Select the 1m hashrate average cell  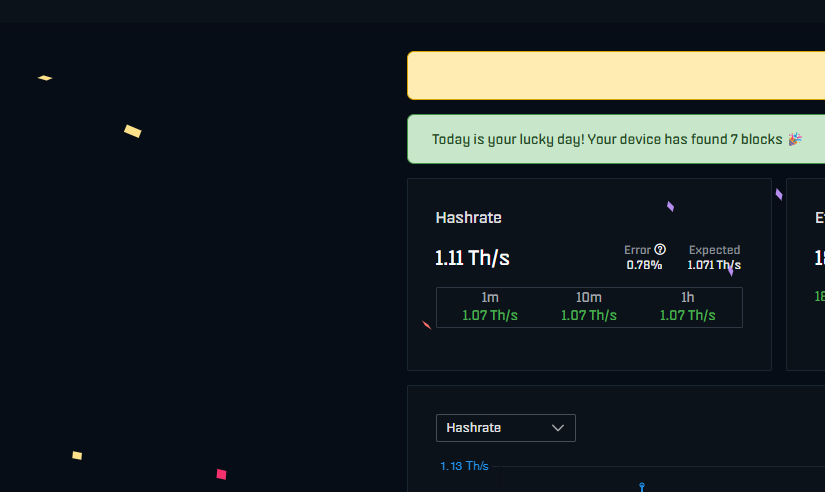[x=489, y=307]
